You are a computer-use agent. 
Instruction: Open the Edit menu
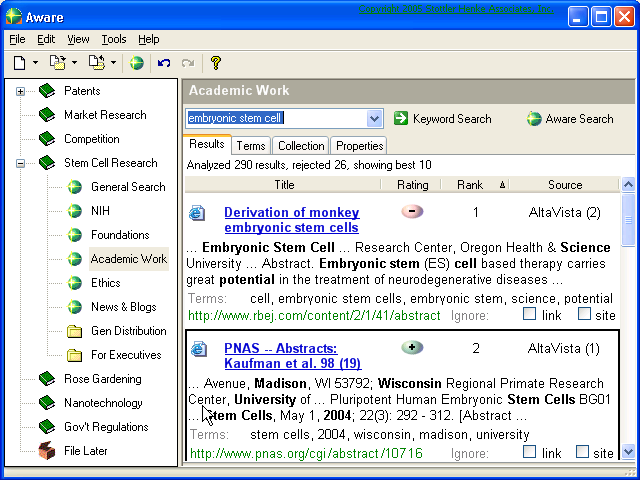coord(46,39)
